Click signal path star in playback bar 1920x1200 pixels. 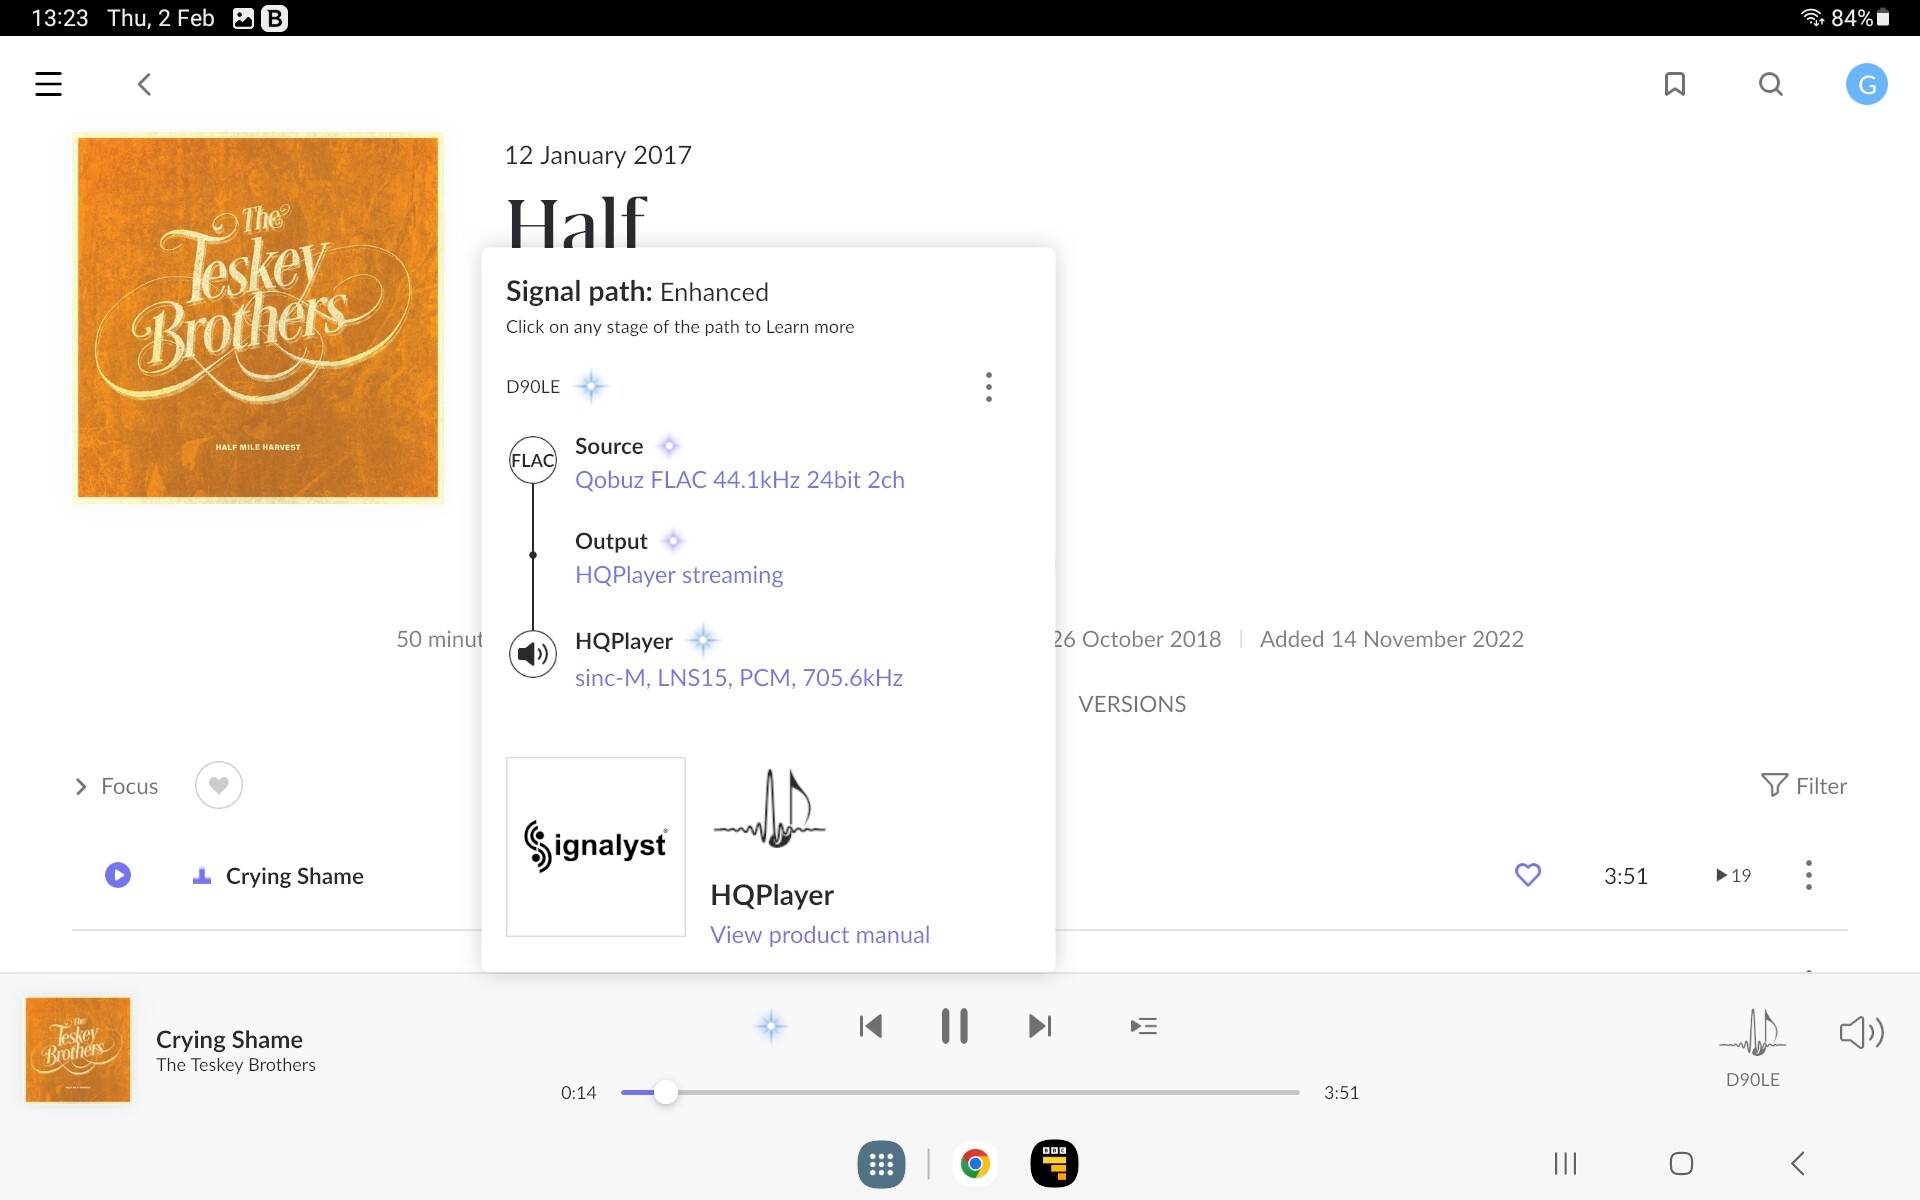[x=771, y=1026]
